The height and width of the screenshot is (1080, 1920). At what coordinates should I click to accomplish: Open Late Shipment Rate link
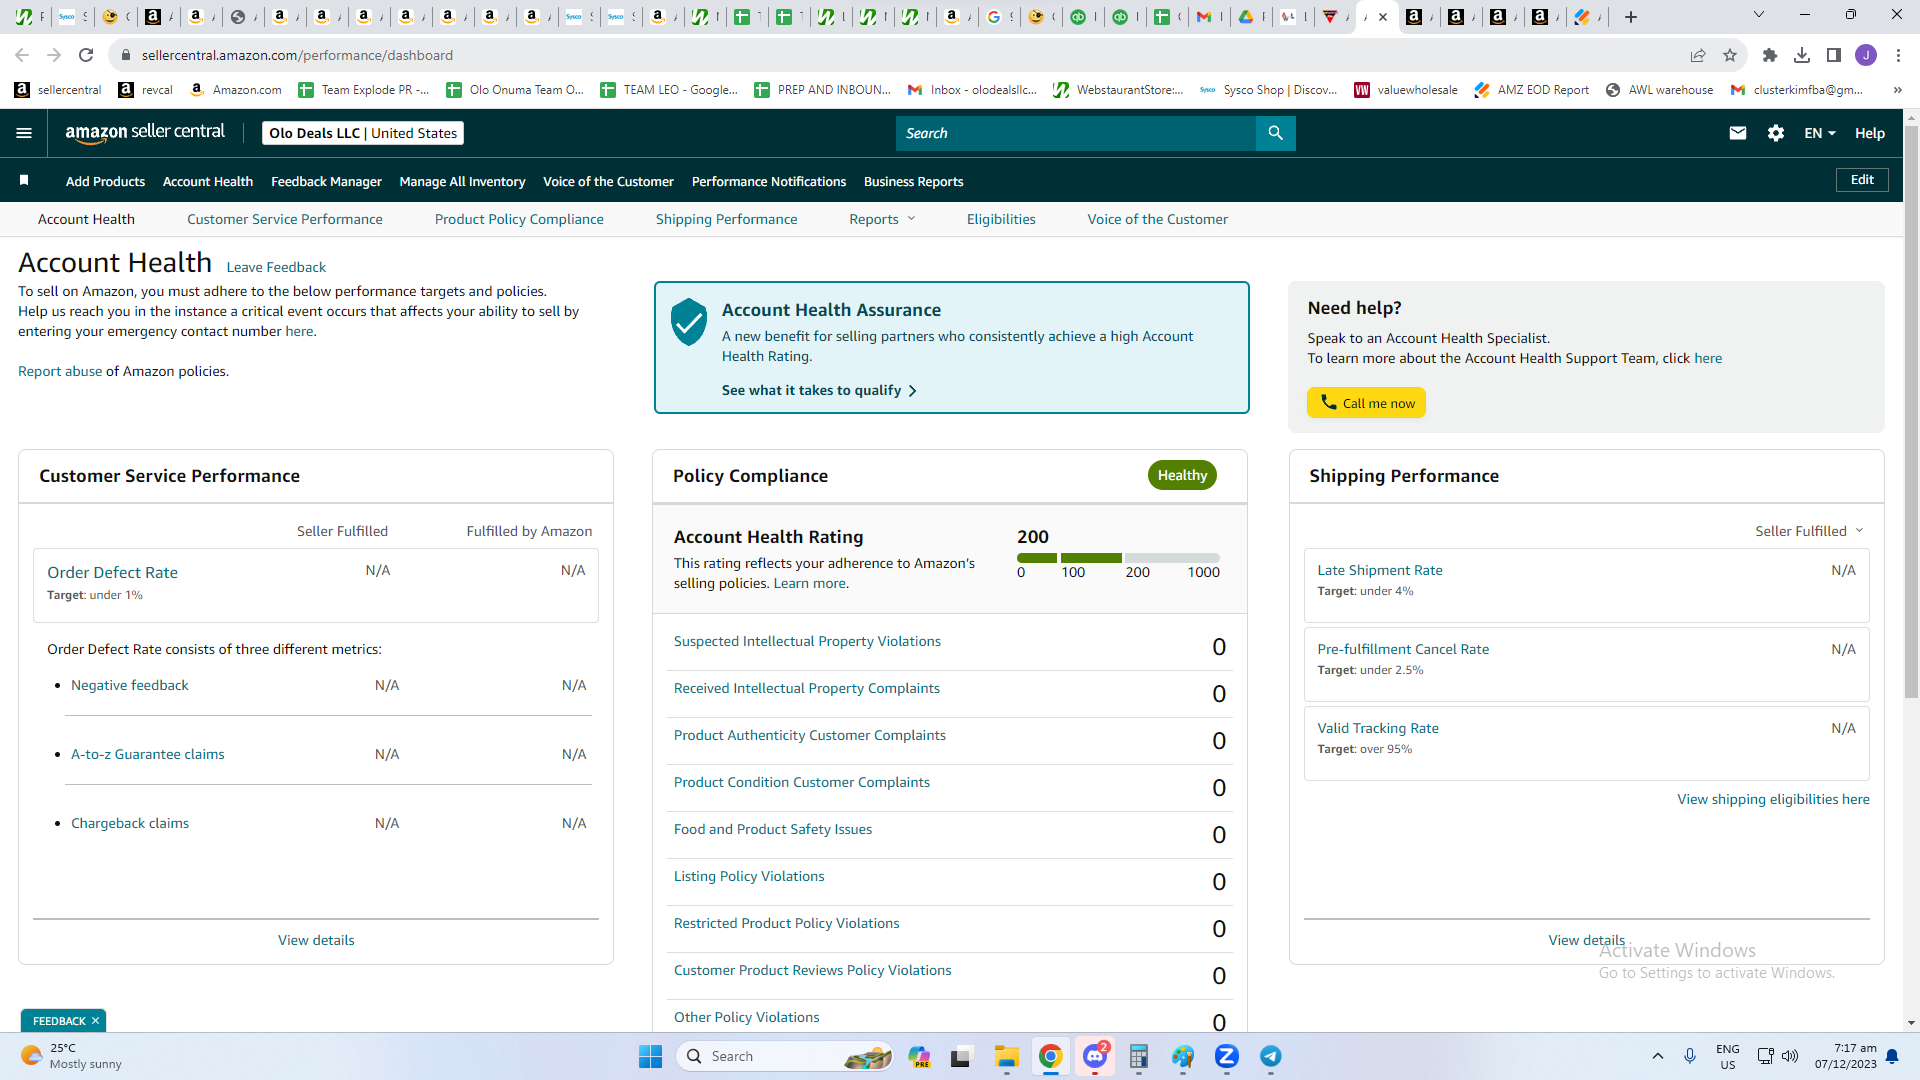[1380, 570]
